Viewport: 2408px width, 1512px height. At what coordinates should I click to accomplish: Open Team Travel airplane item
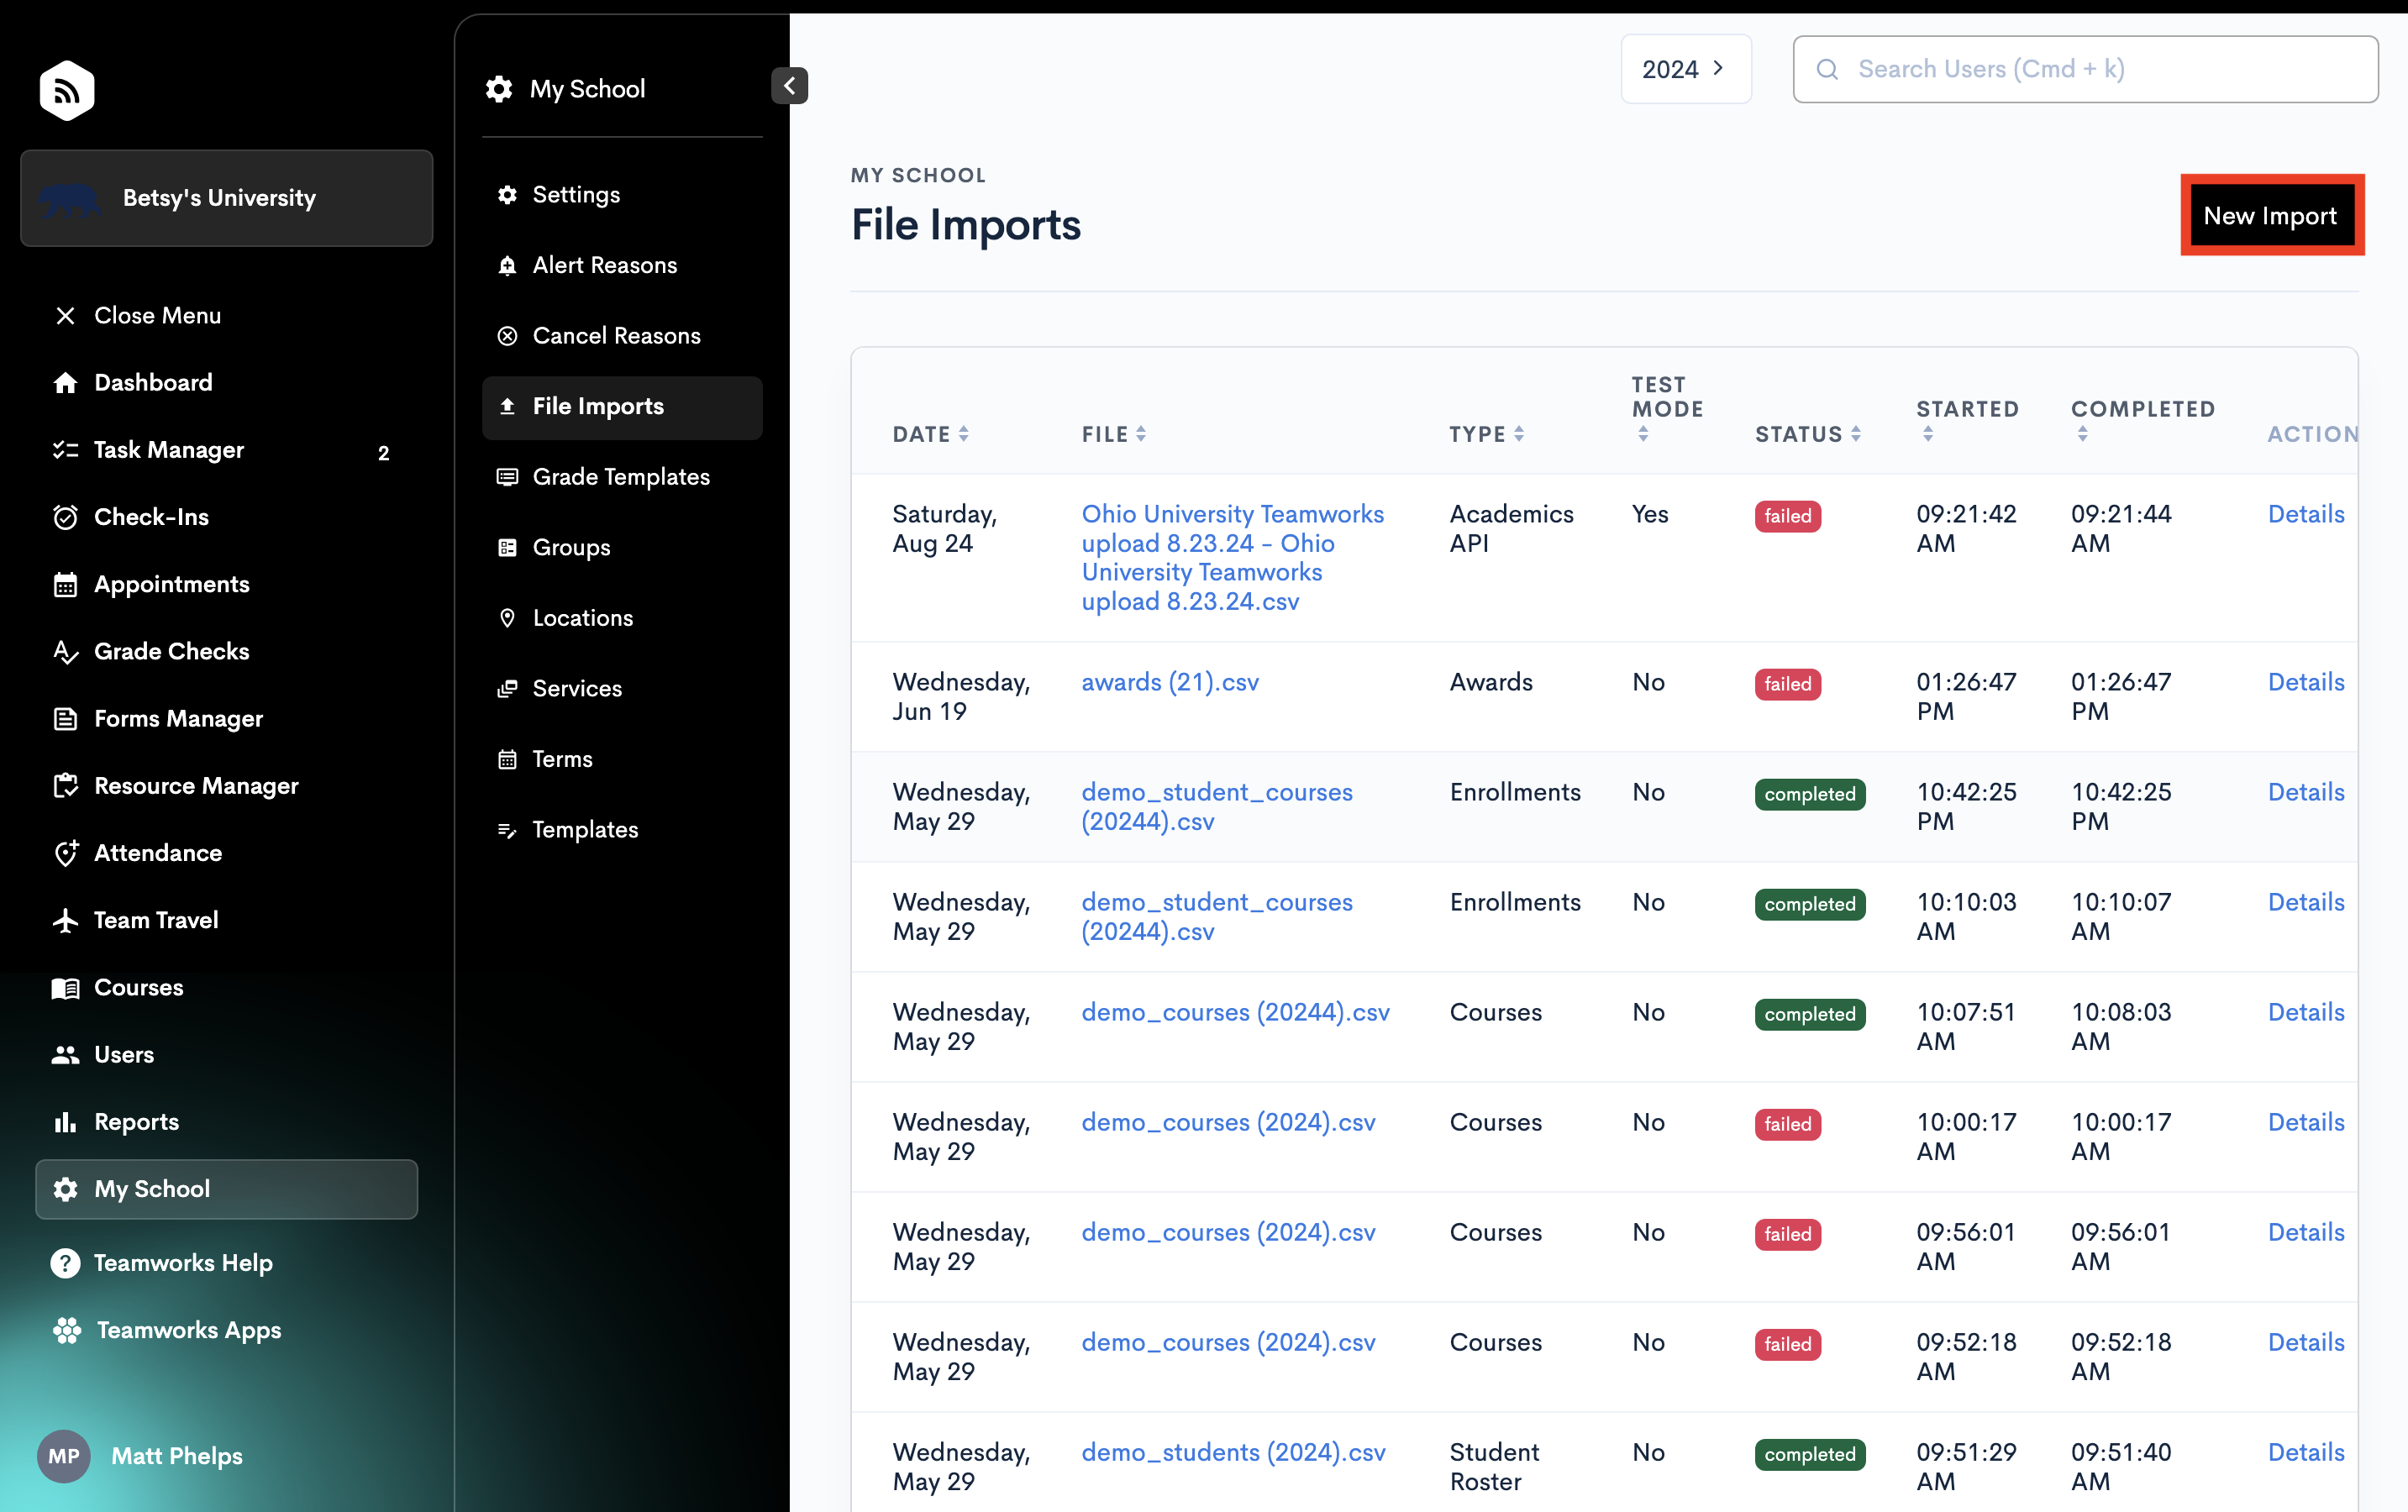(x=155, y=920)
